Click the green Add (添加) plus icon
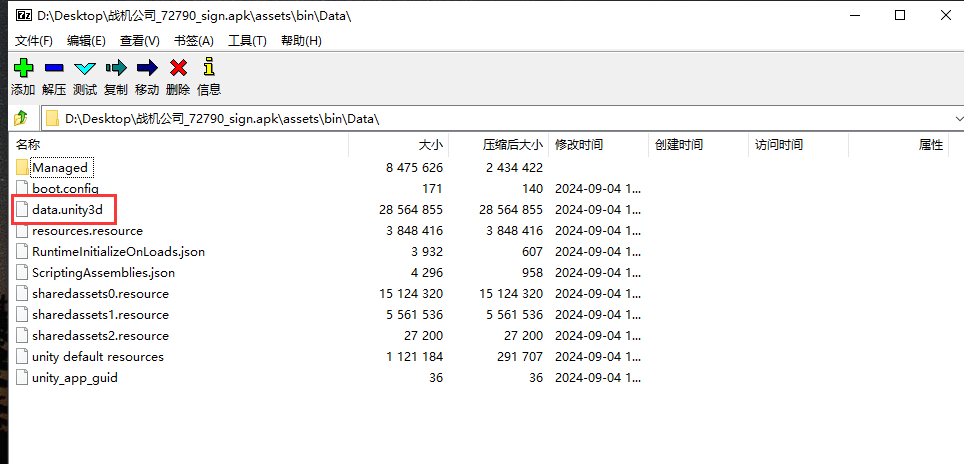This screenshot has height=464, width=964. [23, 67]
